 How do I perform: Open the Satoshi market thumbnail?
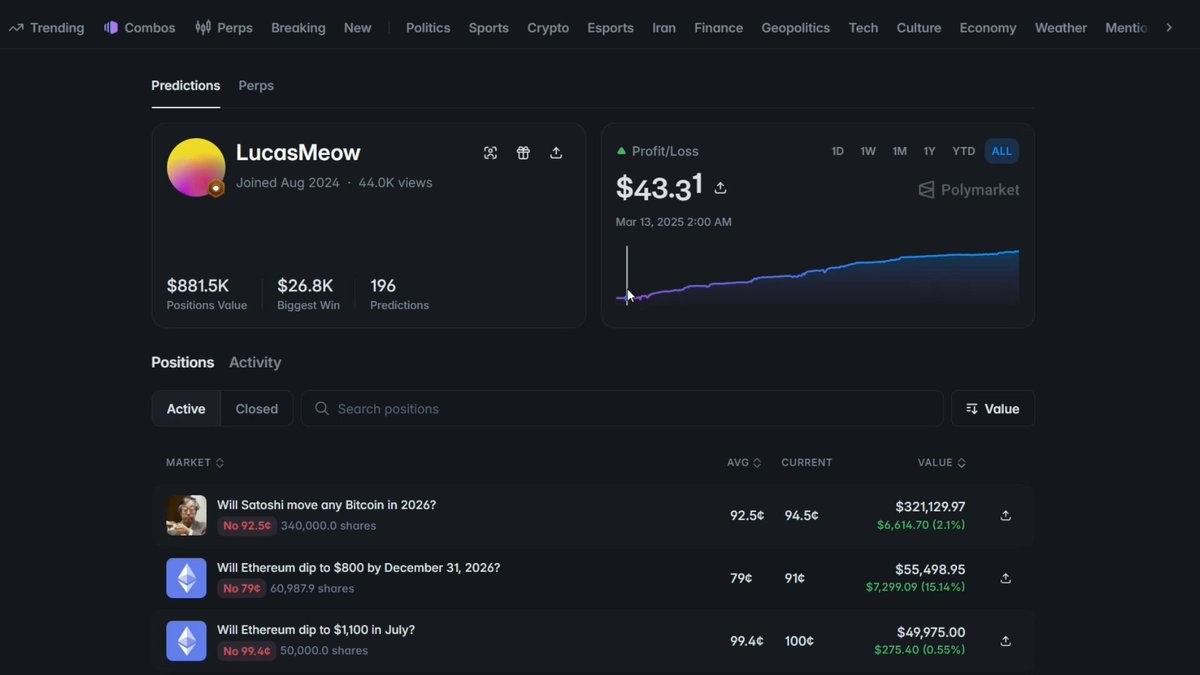point(186,516)
